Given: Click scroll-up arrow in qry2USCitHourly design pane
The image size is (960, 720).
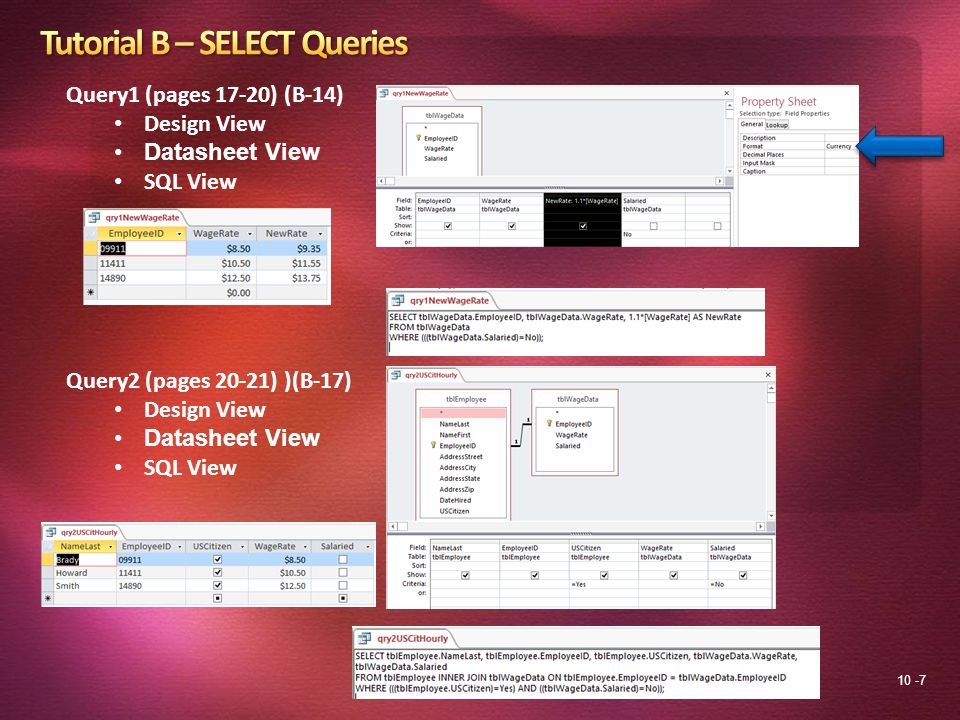Looking at the screenshot, I should tap(771, 388).
